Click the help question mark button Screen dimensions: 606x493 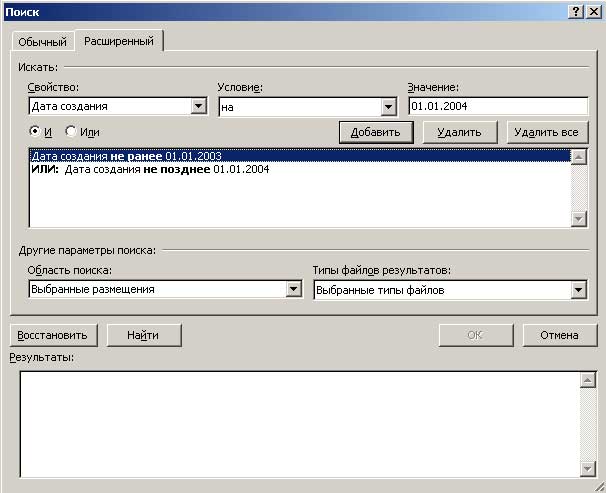[576, 10]
